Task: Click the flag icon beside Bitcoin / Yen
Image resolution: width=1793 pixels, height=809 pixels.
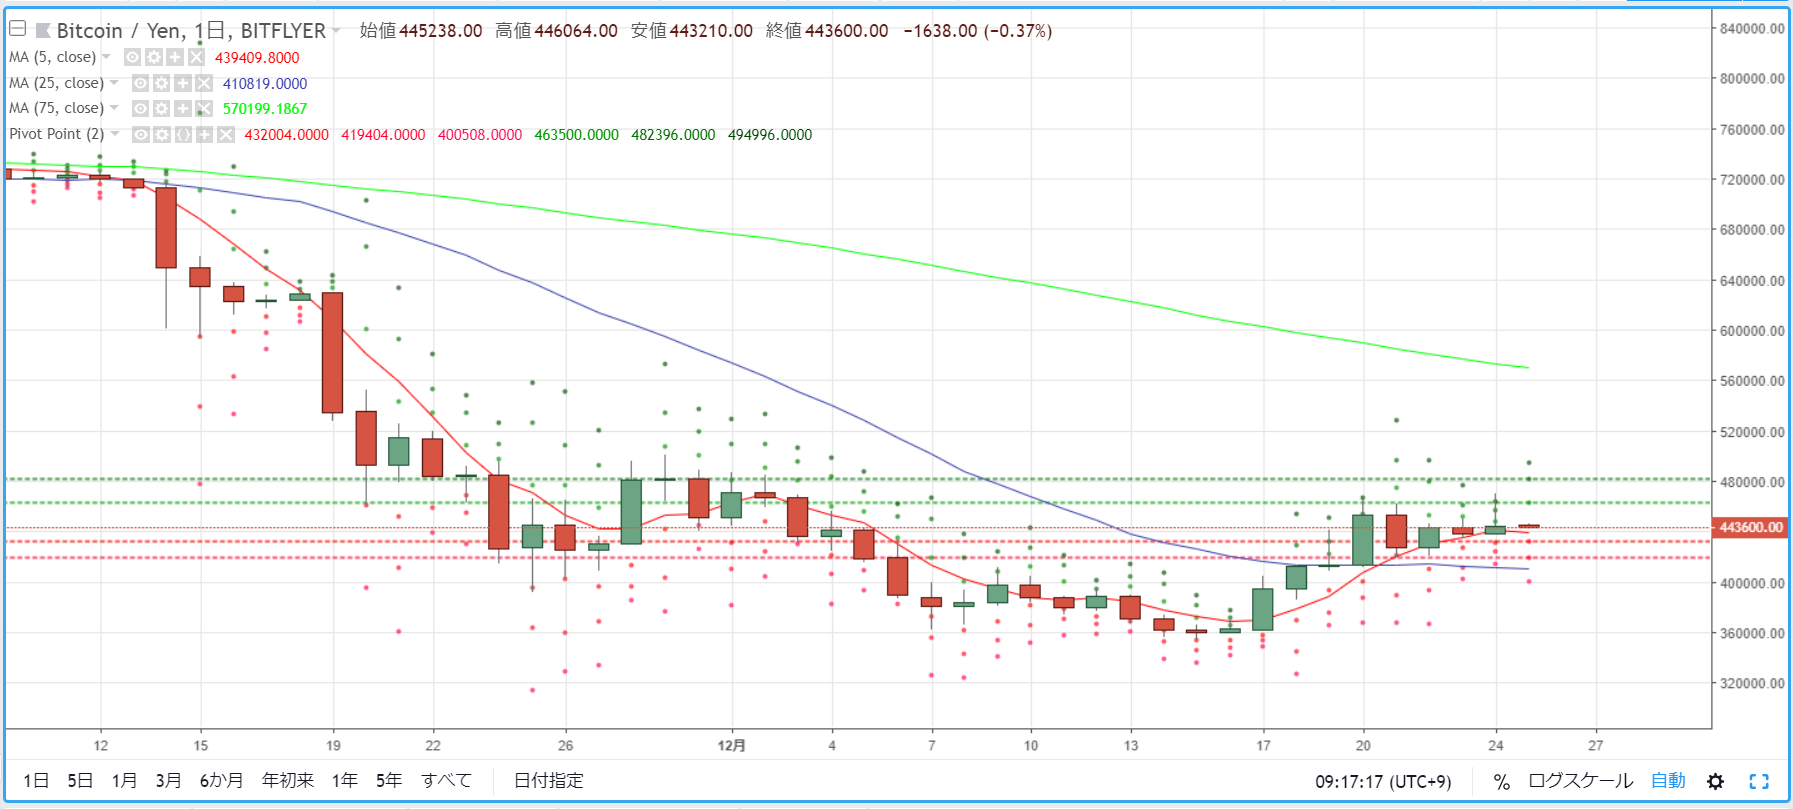Action: [x=43, y=31]
